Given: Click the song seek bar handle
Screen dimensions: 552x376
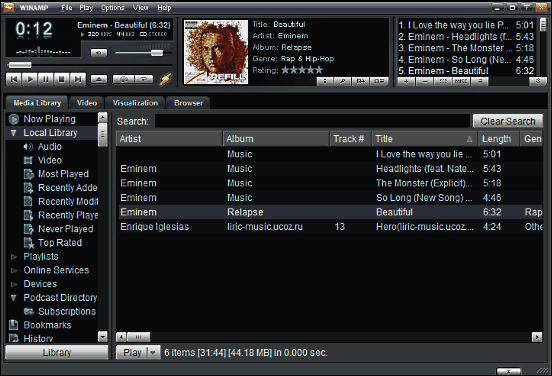Looking at the screenshot, I should pos(20,65).
